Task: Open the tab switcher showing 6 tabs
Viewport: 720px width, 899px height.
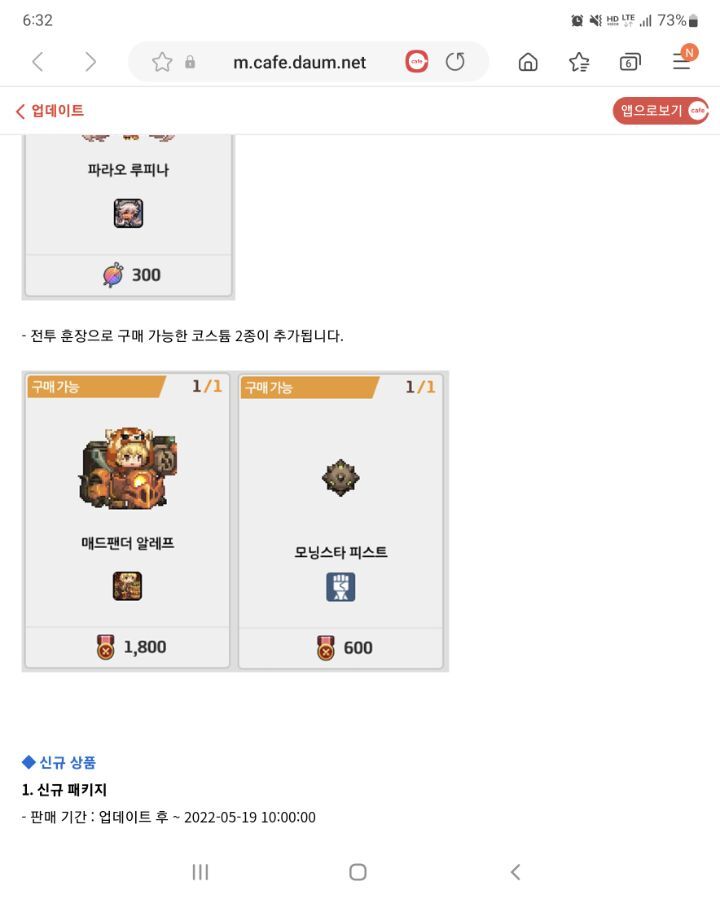Action: (x=630, y=62)
